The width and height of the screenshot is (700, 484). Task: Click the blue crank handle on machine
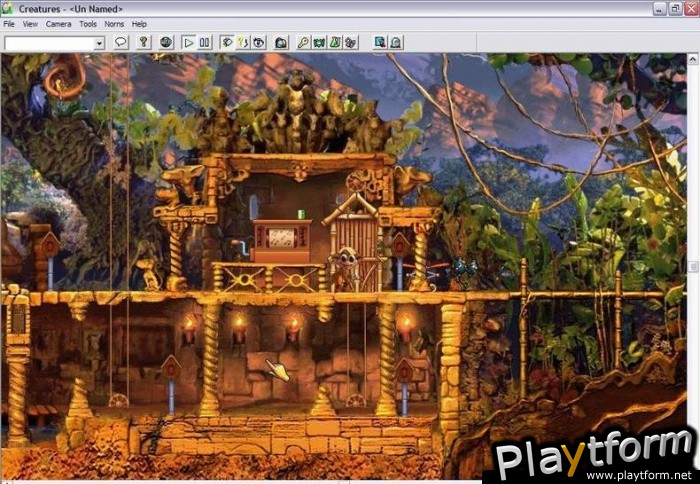[x=240, y=247]
